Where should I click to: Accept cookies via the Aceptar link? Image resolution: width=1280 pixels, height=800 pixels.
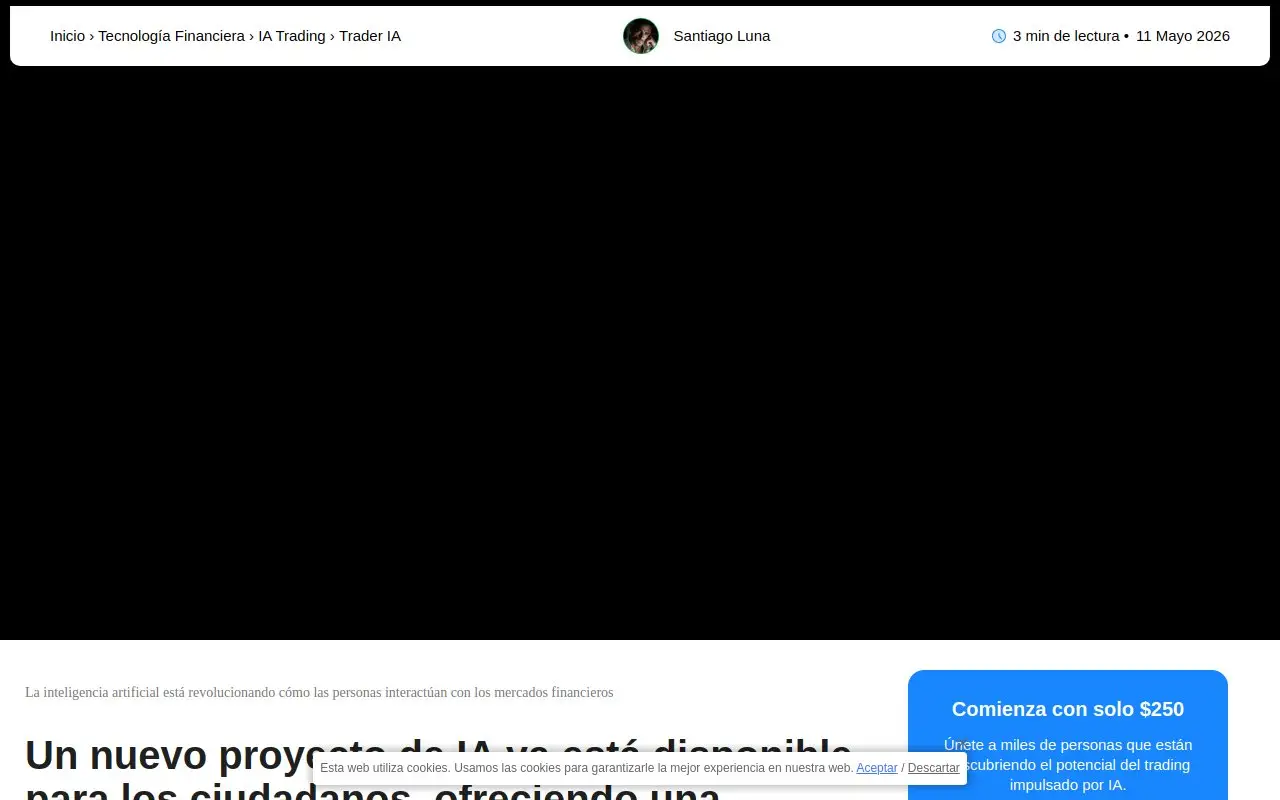(x=877, y=768)
